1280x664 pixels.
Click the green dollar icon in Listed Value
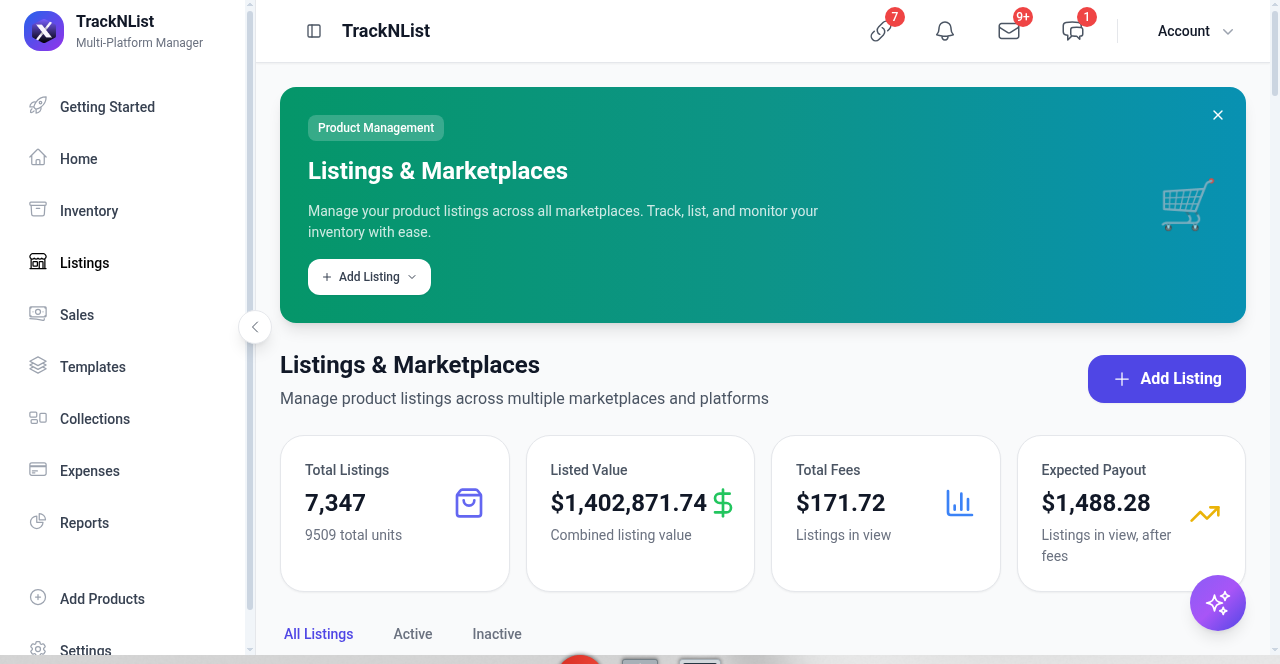tap(723, 503)
